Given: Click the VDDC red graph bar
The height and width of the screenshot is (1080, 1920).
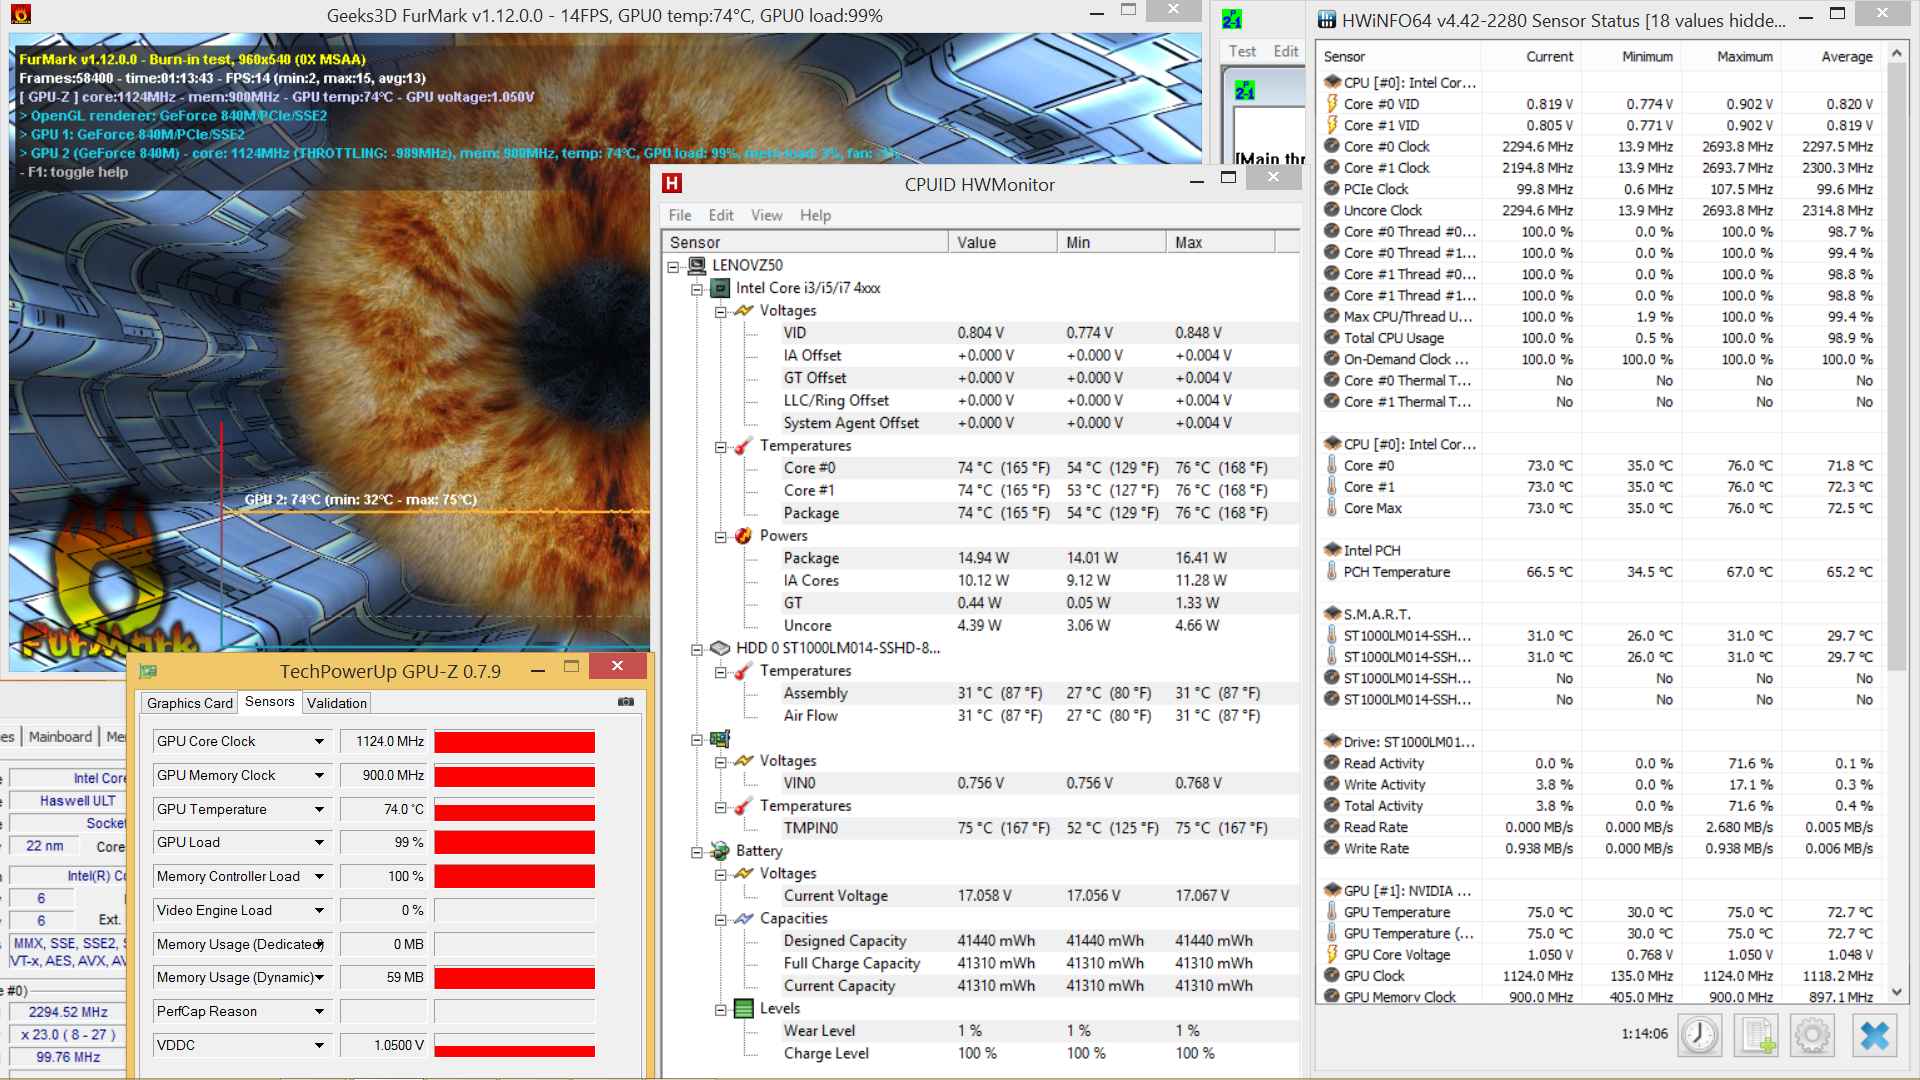Looking at the screenshot, I should 514,1050.
